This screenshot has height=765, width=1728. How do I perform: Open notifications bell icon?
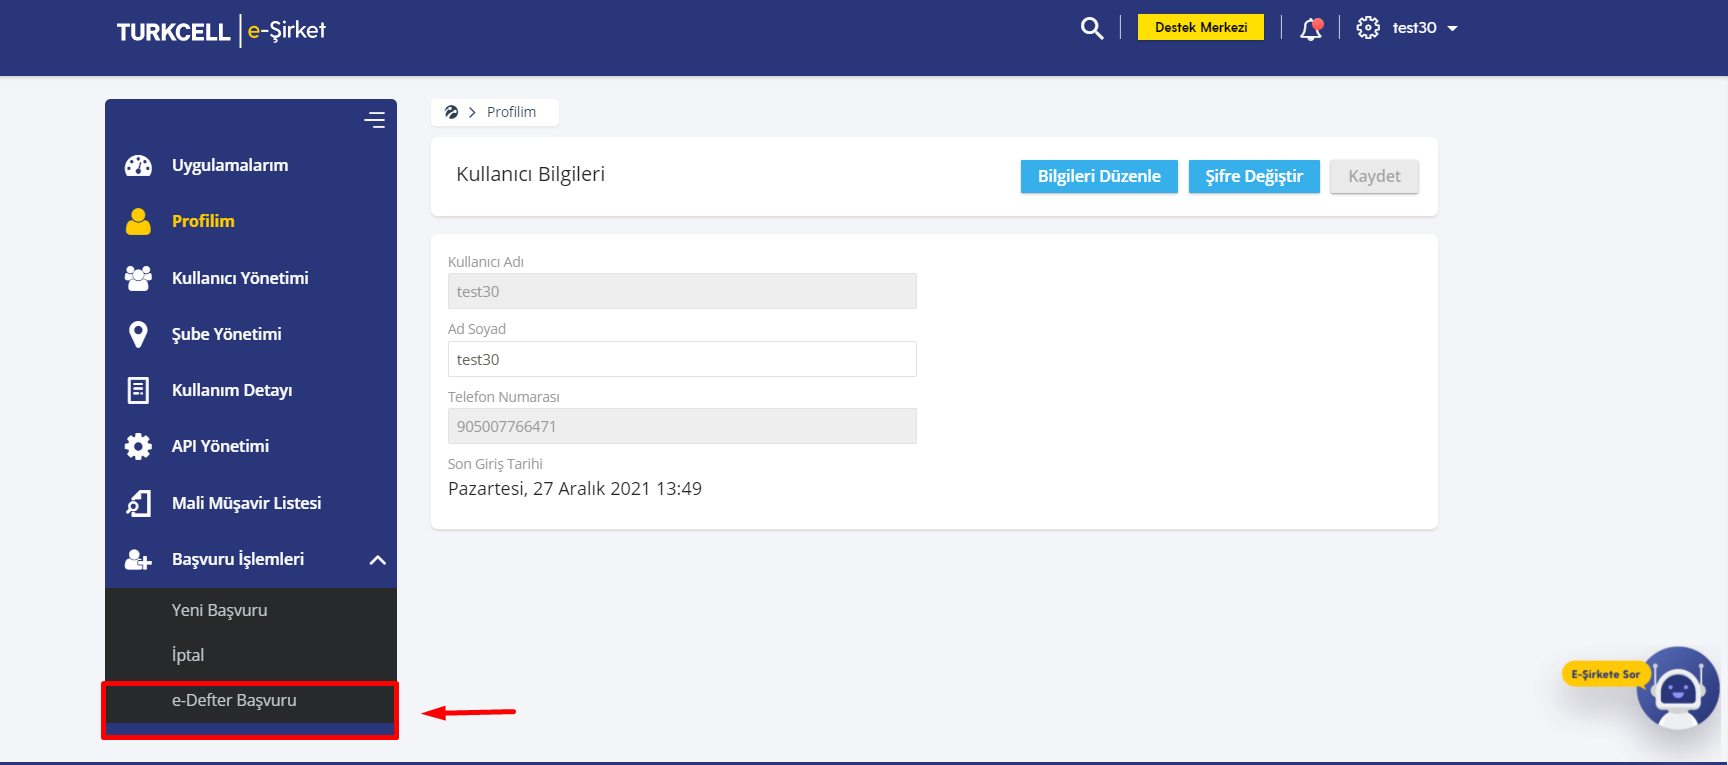tap(1311, 28)
